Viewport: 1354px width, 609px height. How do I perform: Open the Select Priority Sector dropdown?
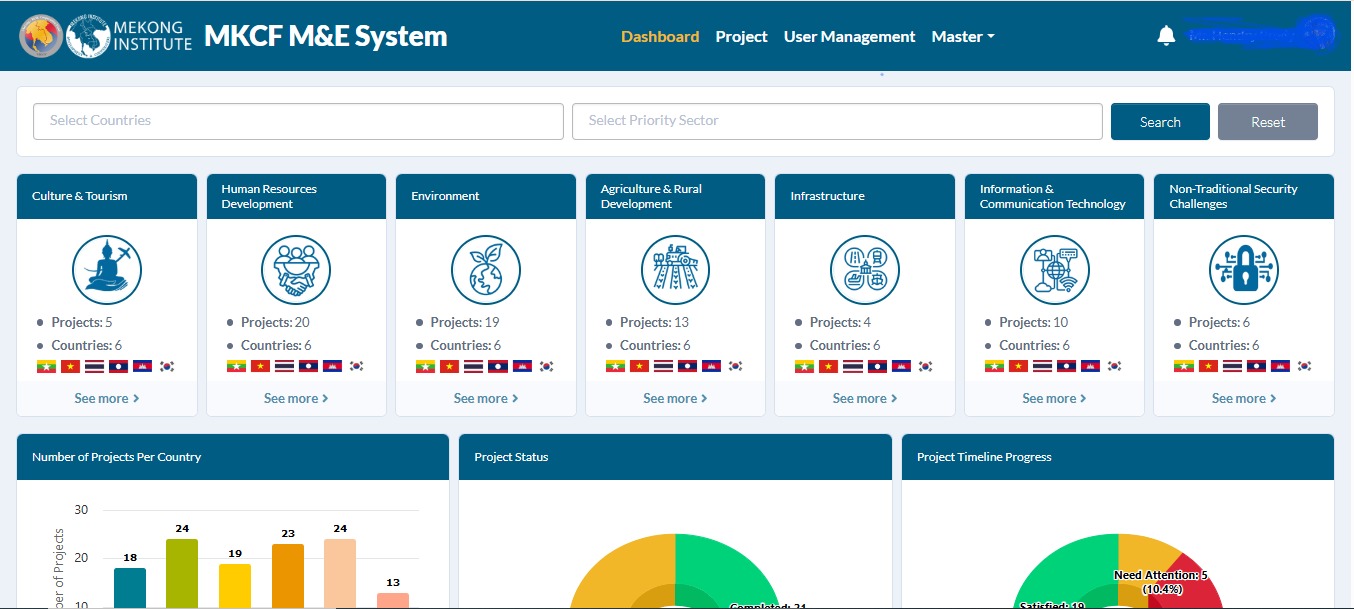pos(837,121)
